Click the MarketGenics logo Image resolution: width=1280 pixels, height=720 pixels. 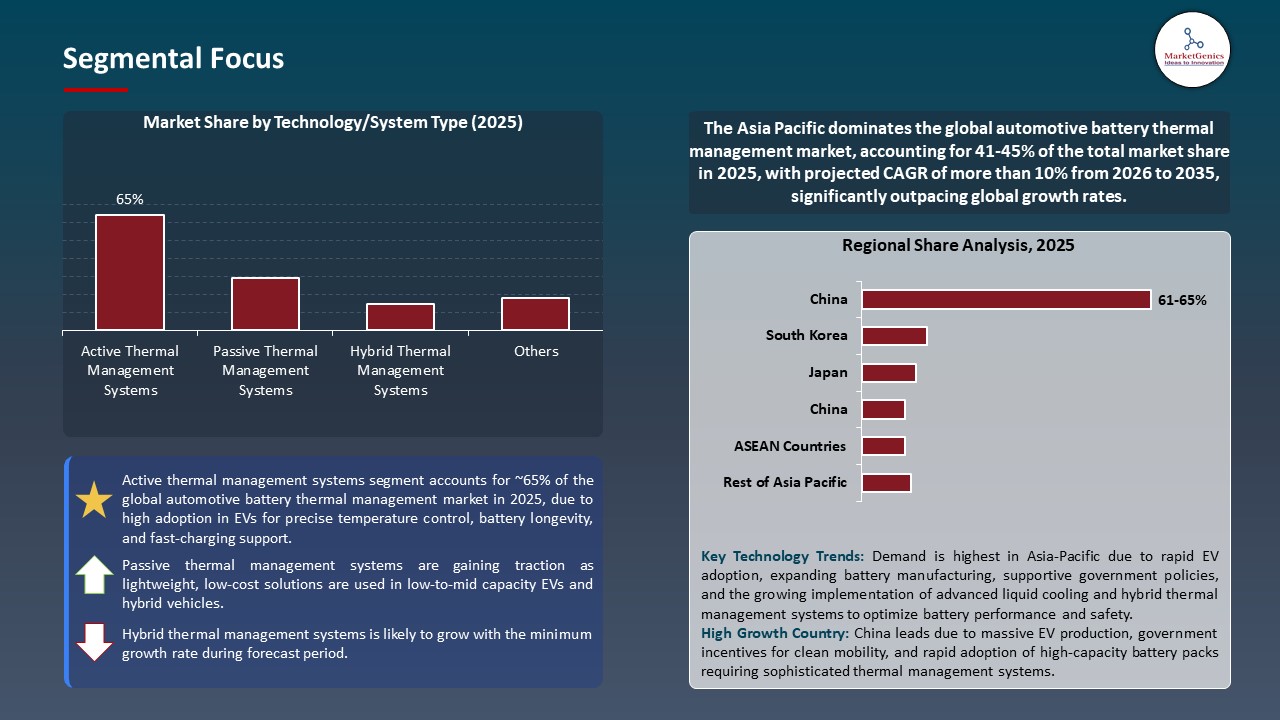pos(1192,50)
